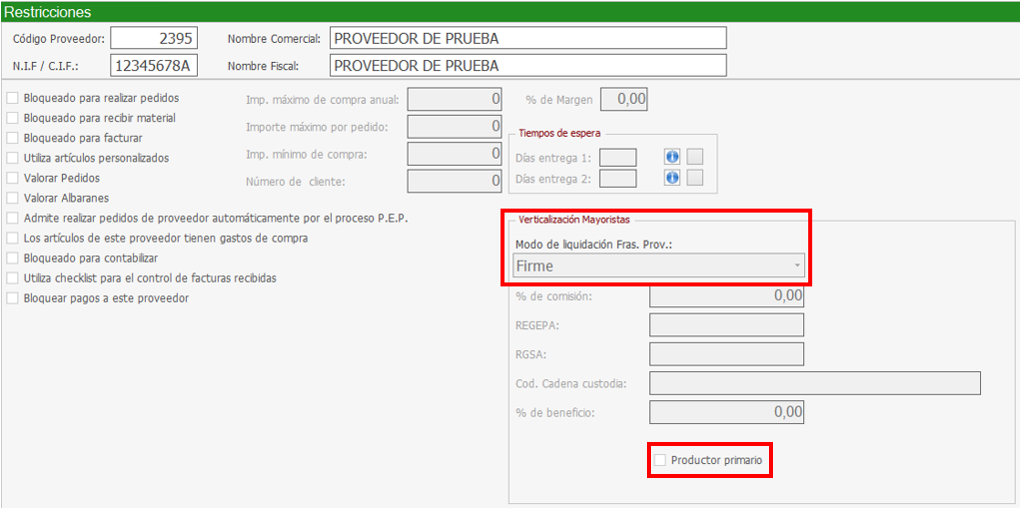Select Imp. máximo de compra anual field

point(454,99)
